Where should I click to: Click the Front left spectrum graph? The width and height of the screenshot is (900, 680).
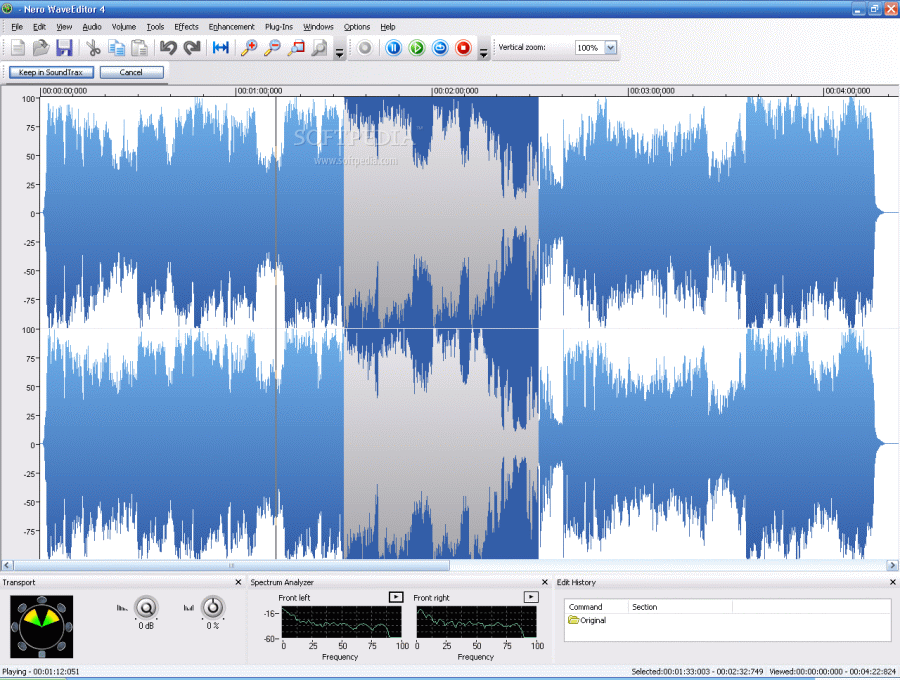(342, 622)
